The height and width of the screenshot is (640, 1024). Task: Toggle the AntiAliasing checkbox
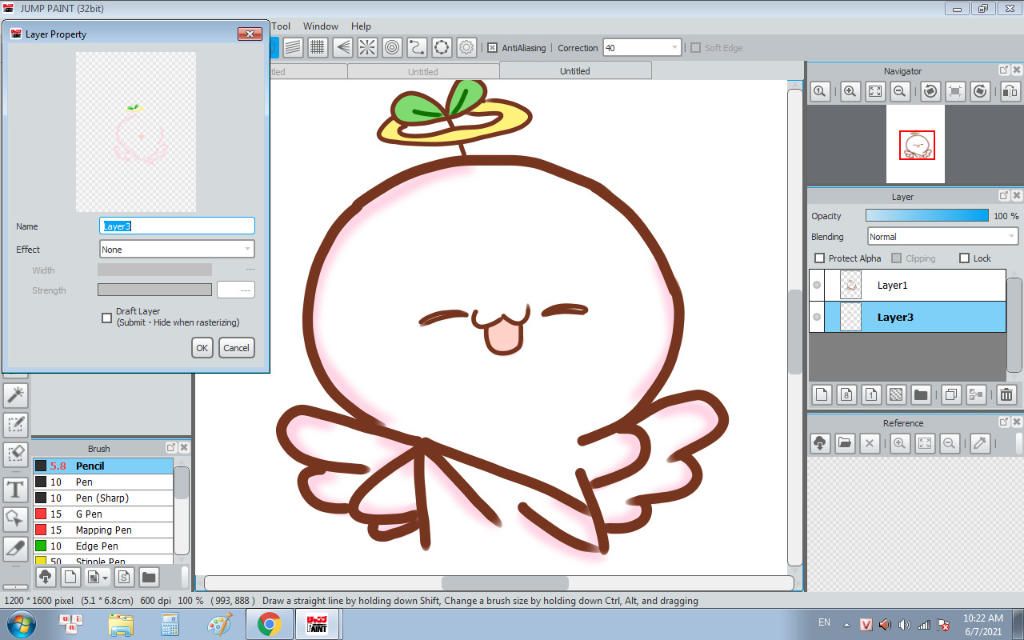click(x=492, y=48)
